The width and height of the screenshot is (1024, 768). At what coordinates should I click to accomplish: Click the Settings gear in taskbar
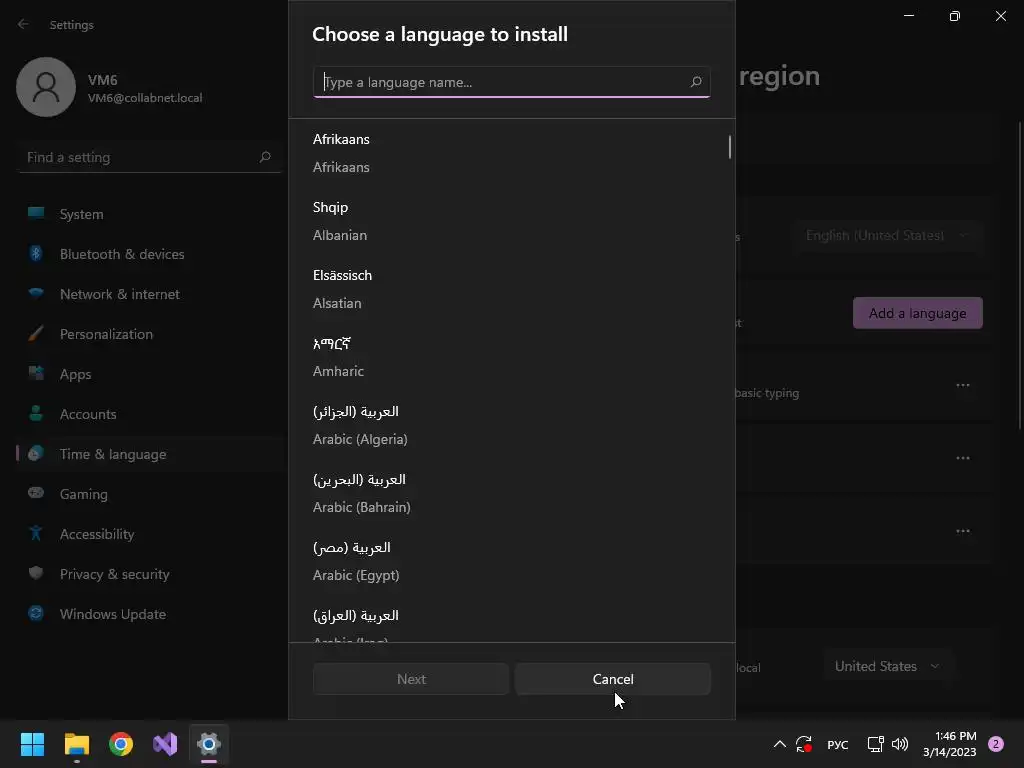tap(209, 744)
